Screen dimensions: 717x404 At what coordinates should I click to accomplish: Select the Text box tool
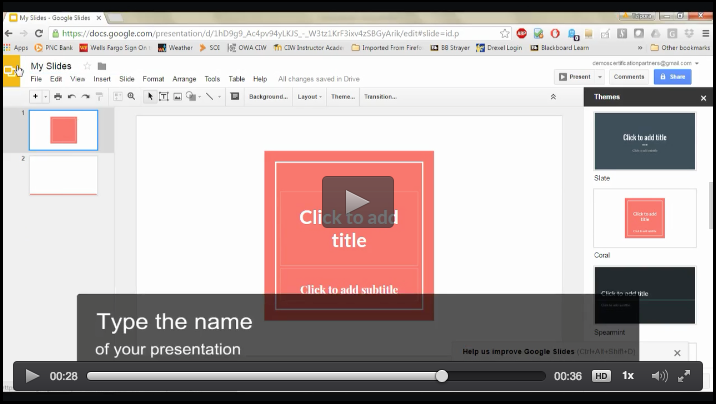164,96
